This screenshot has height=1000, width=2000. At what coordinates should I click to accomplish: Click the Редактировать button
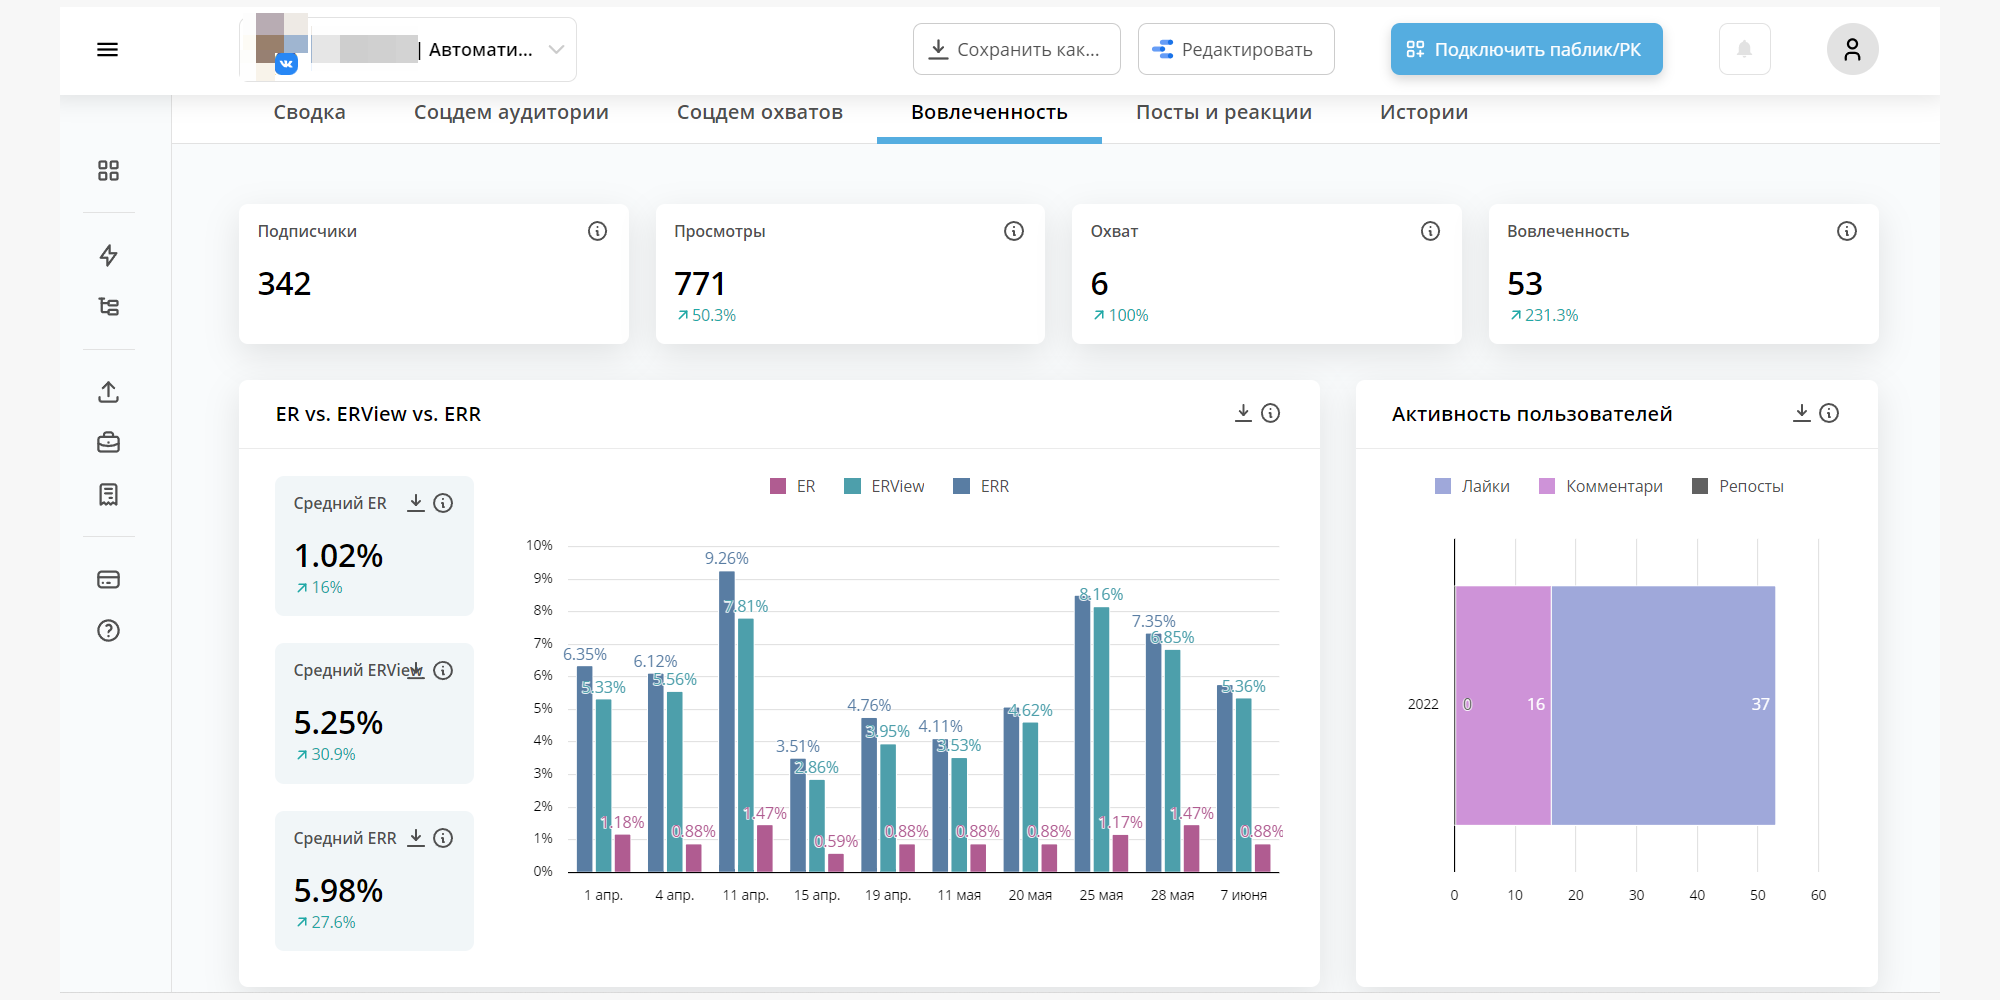pos(1236,49)
